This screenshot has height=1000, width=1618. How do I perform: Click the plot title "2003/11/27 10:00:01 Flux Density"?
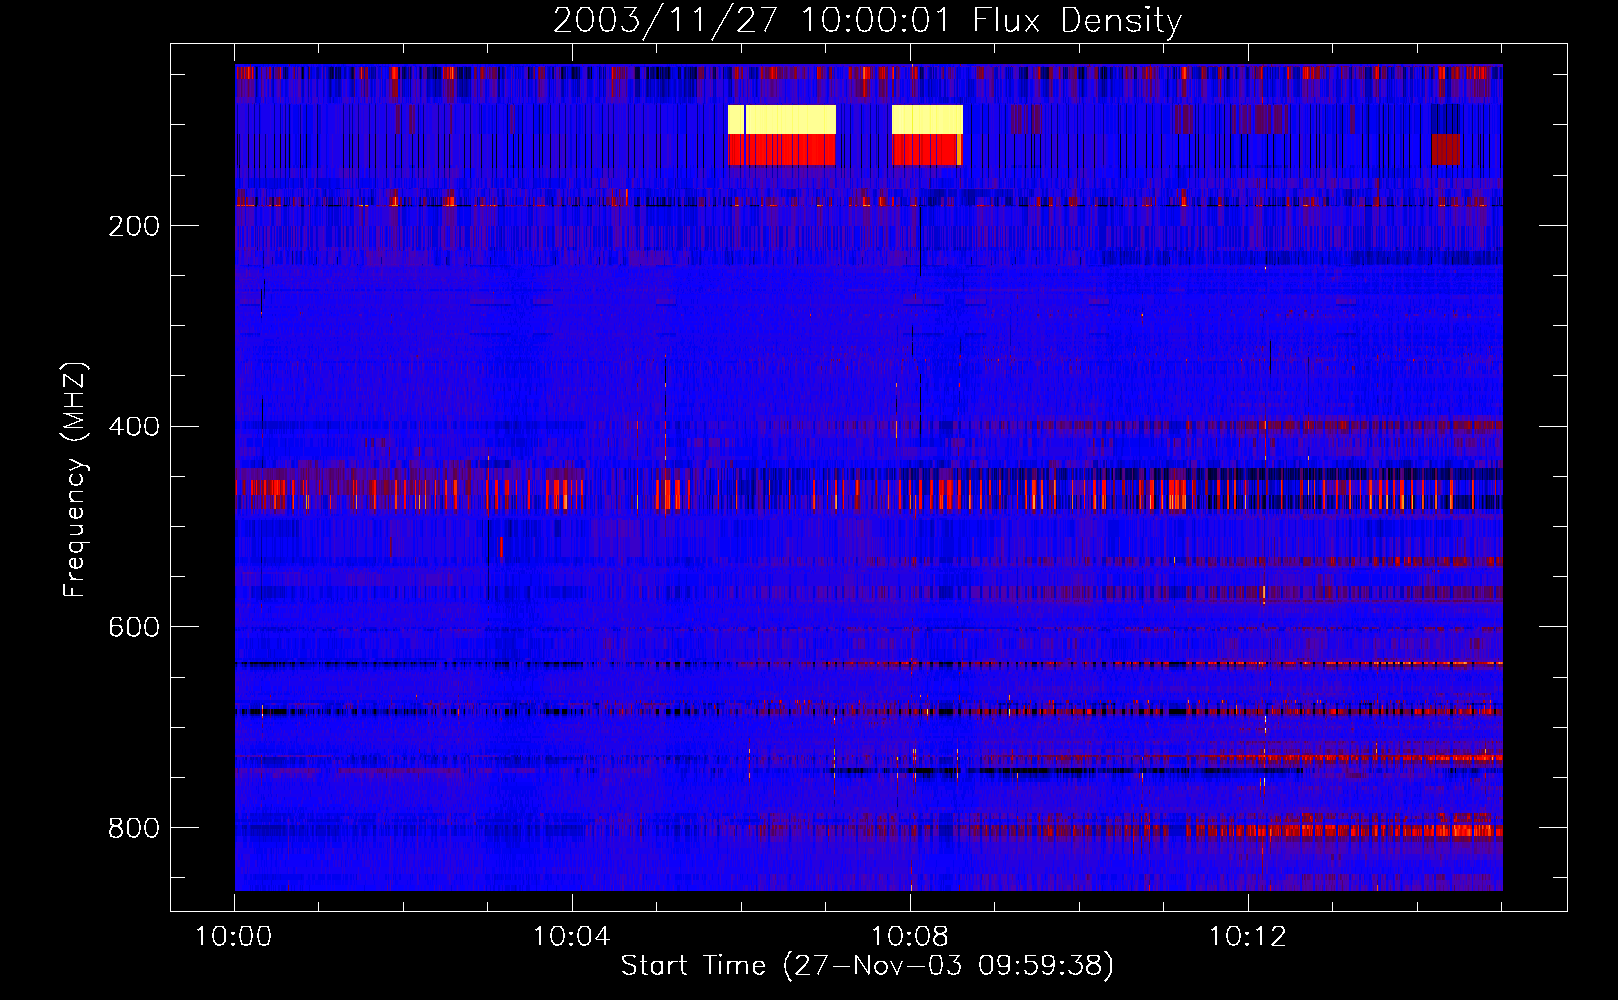point(867,20)
